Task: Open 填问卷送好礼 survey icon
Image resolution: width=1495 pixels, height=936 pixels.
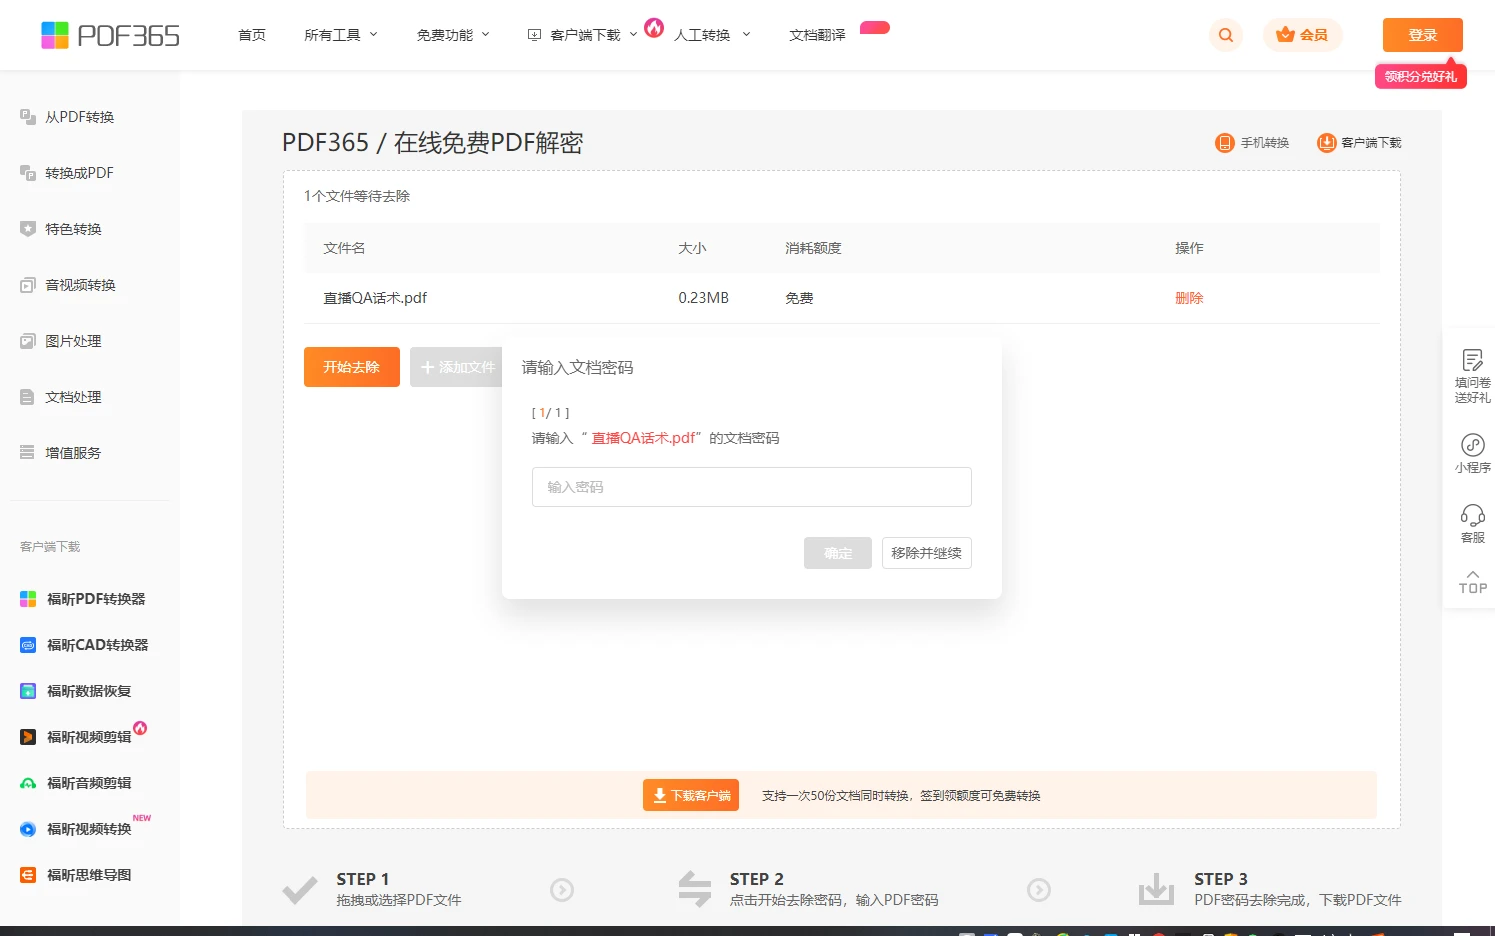Action: (x=1472, y=376)
